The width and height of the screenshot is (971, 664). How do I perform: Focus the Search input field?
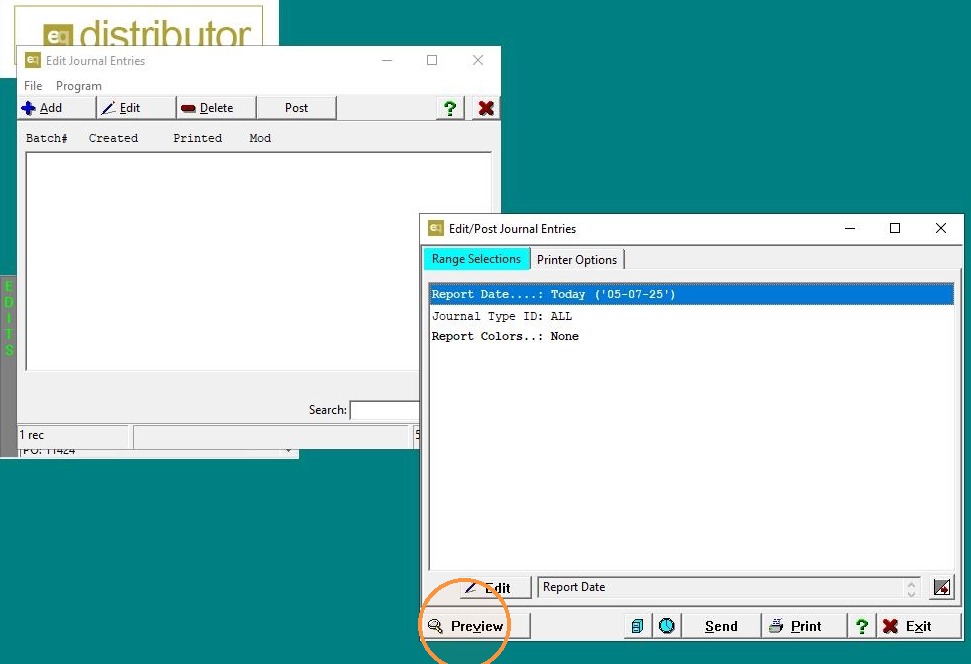385,410
